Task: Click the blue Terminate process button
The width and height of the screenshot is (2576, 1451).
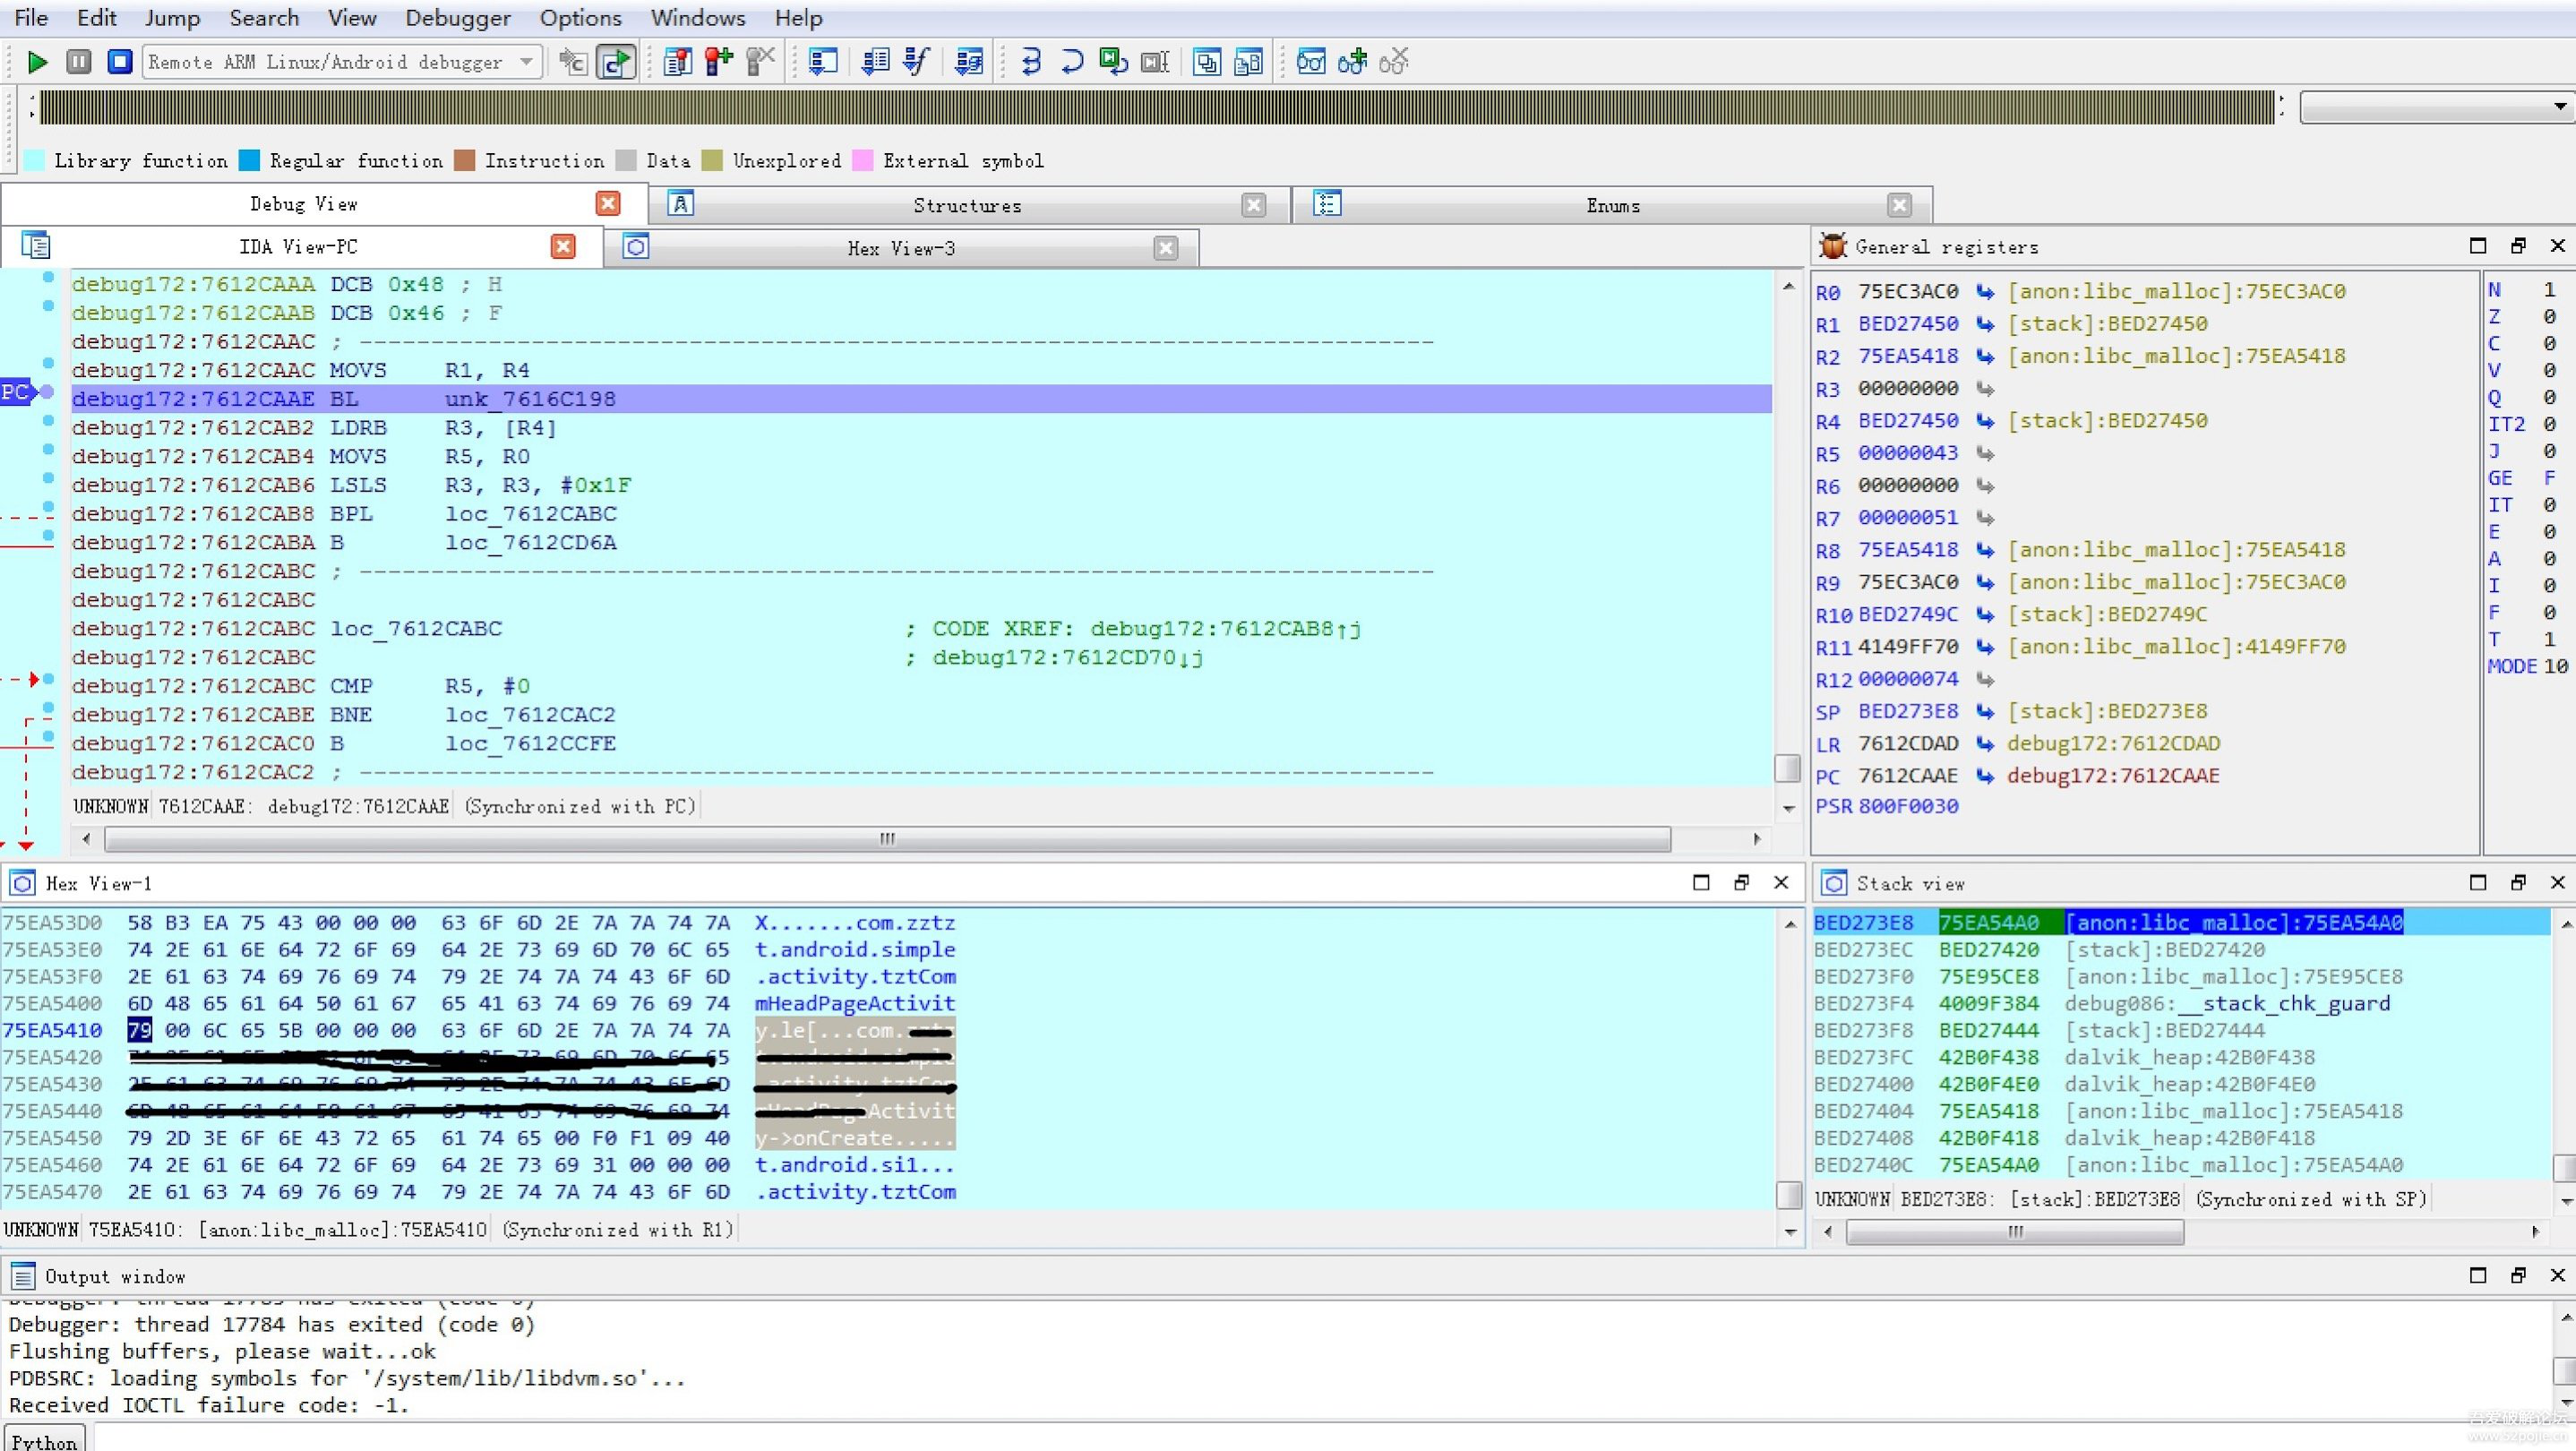Action: click(x=119, y=62)
